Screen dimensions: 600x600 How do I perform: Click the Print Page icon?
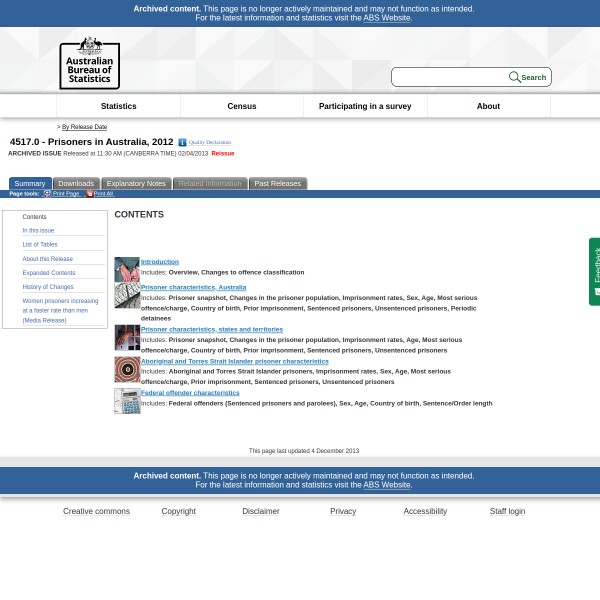47,194
